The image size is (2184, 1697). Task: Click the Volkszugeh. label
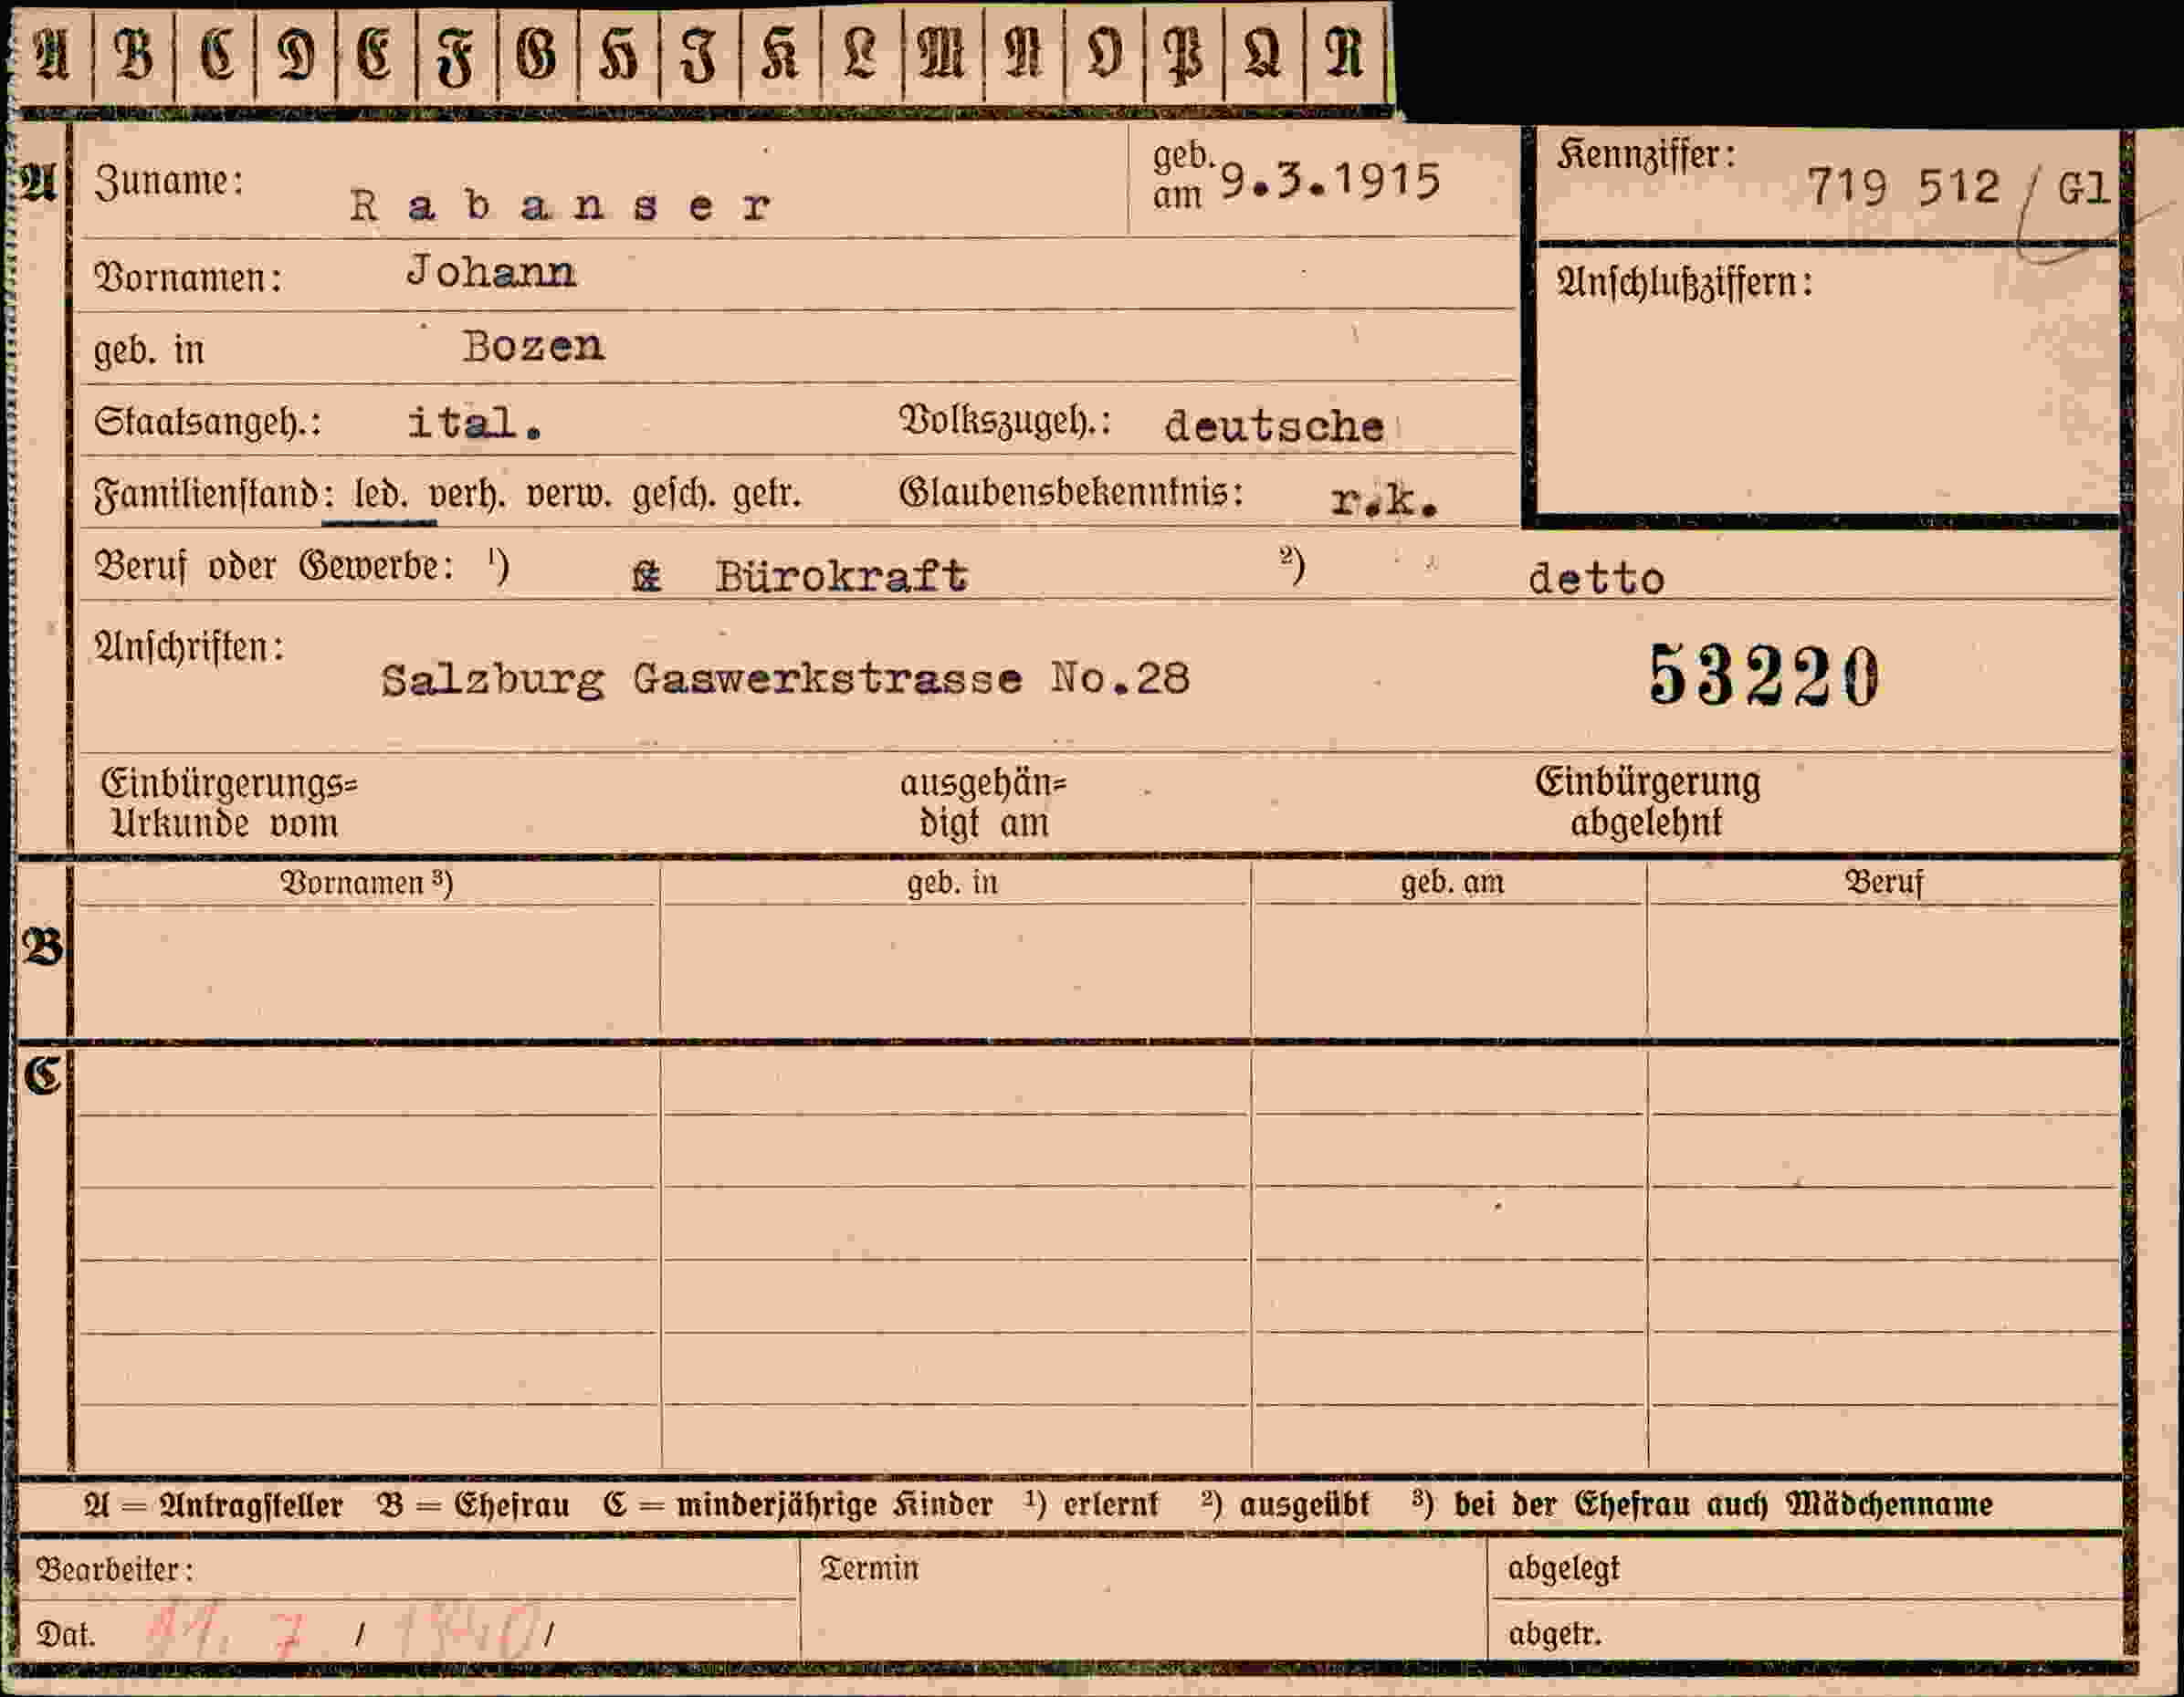(x=1005, y=421)
